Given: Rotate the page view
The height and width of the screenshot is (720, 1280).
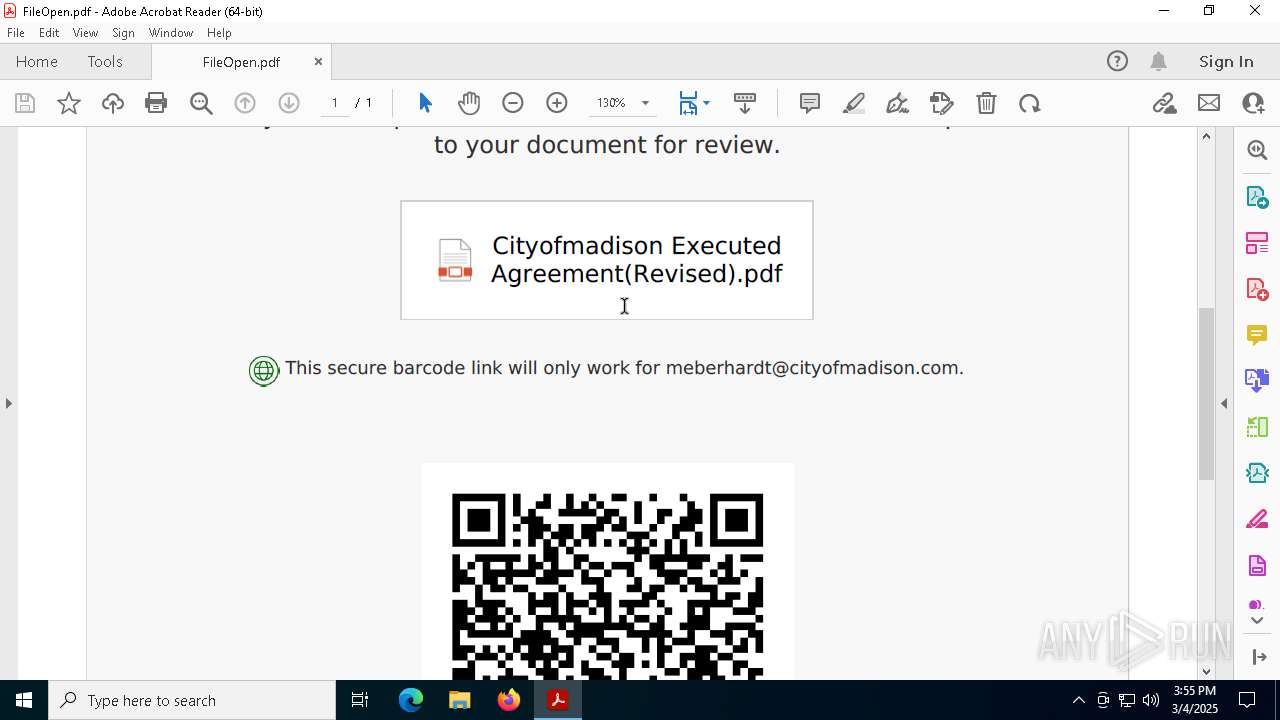Looking at the screenshot, I should click(1030, 103).
